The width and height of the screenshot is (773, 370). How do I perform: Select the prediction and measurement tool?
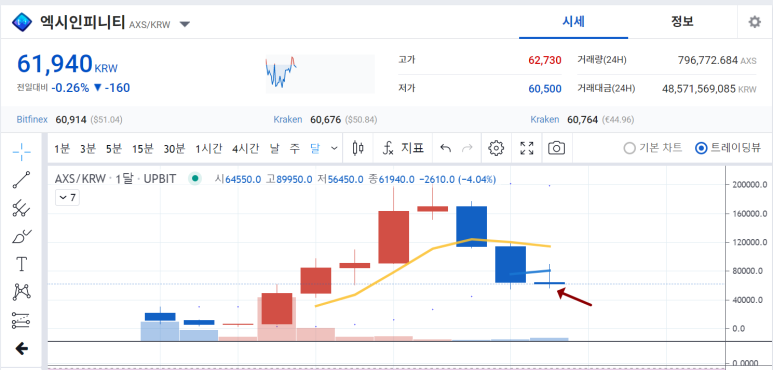point(21,320)
